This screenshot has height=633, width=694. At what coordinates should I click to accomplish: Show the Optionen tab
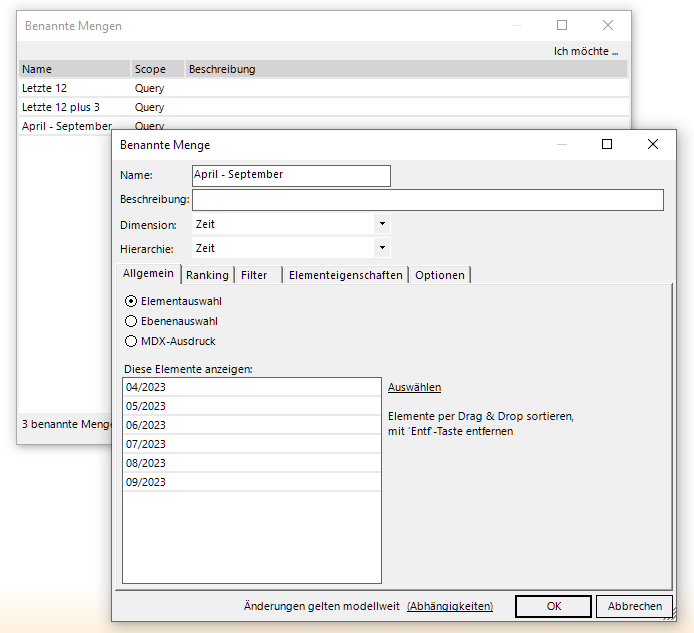439,275
